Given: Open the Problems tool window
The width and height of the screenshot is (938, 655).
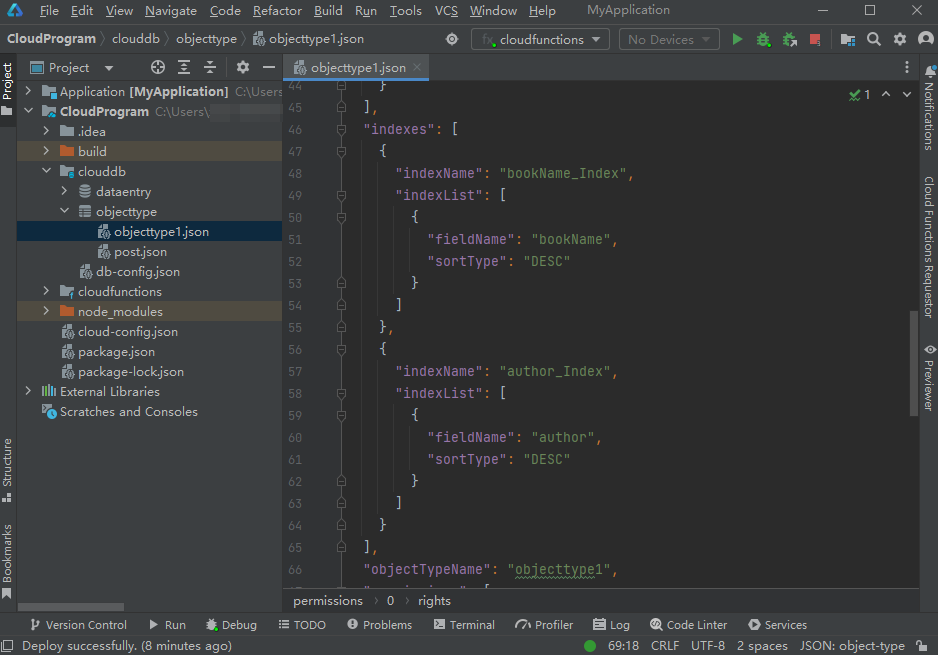Looking at the screenshot, I should 380,625.
